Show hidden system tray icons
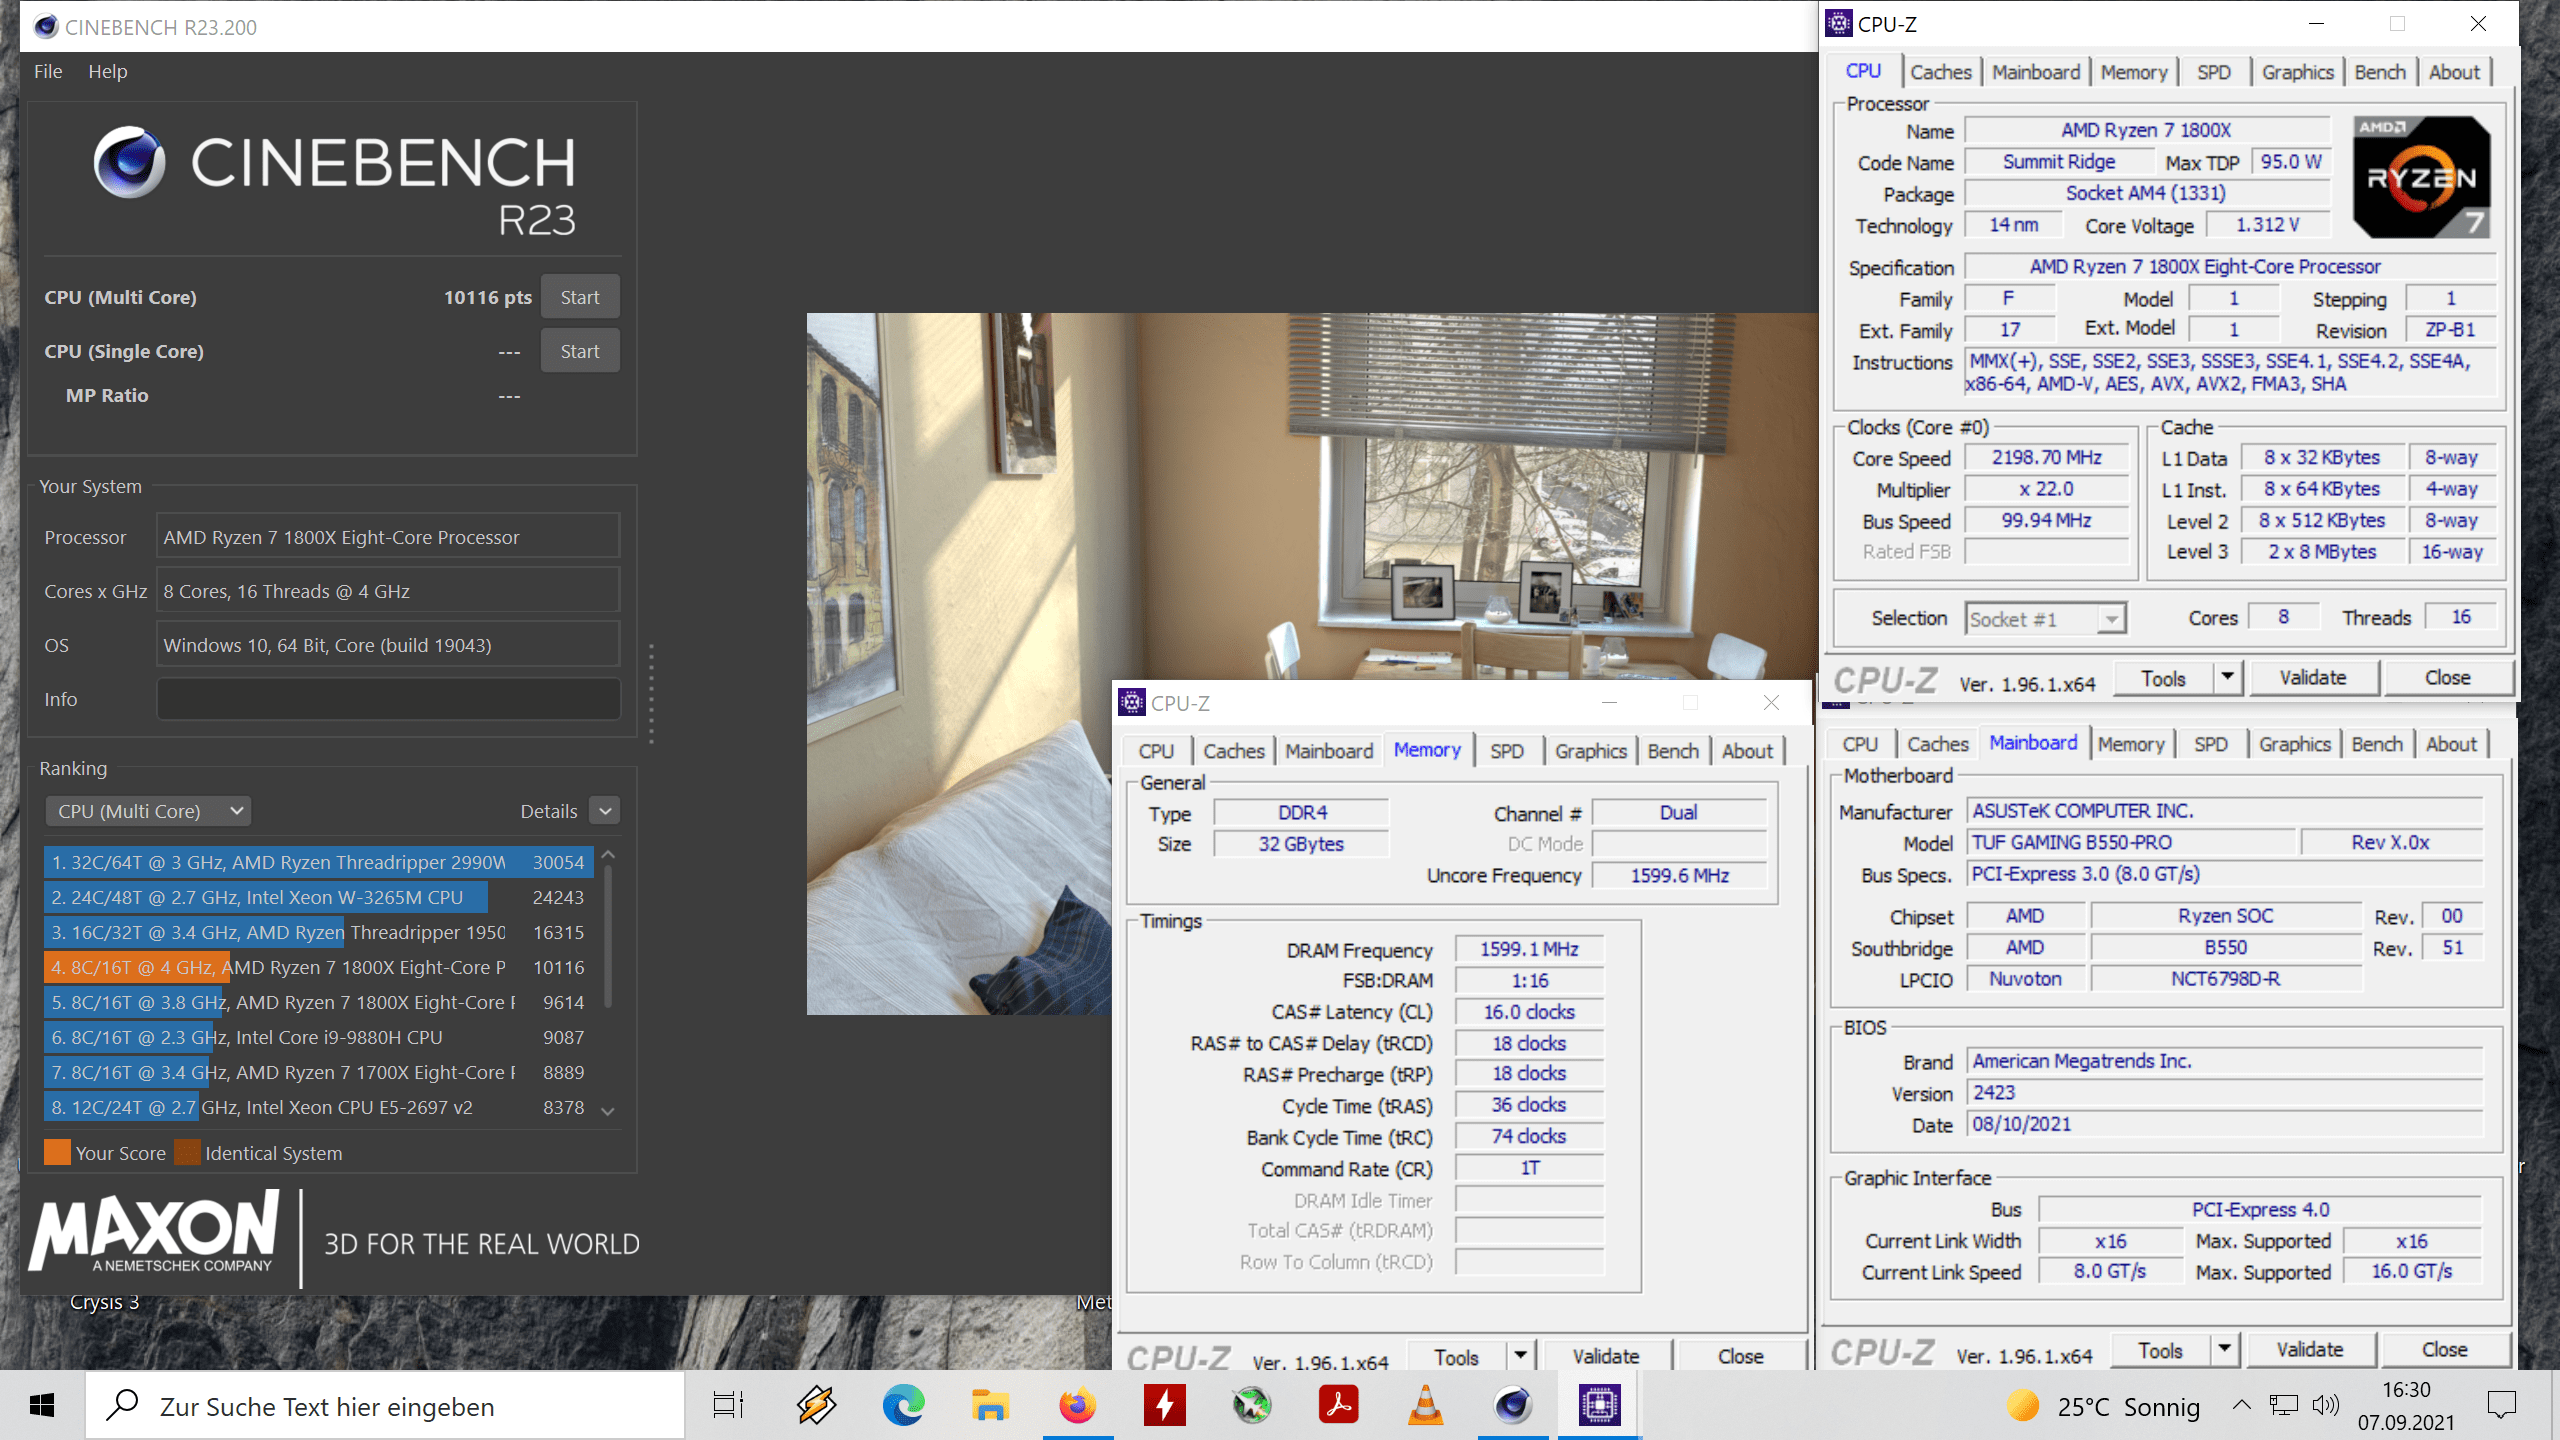The width and height of the screenshot is (2560, 1440). click(2242, 1406)
